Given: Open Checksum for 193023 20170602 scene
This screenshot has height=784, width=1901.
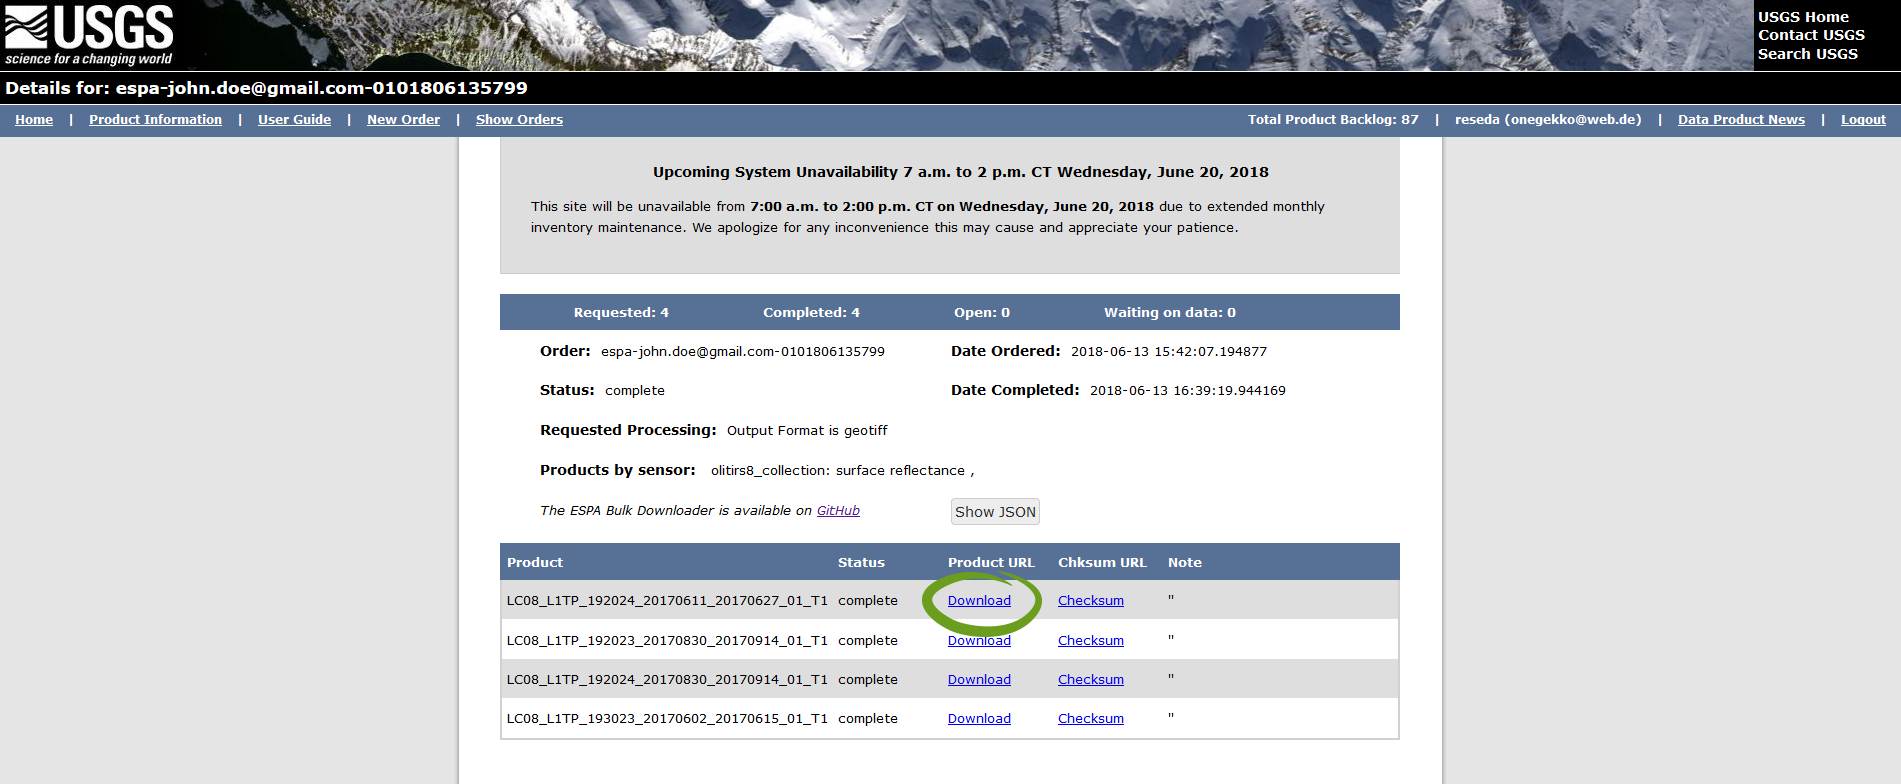Looking at the screenshot, I should click(x=1090, y=719).
